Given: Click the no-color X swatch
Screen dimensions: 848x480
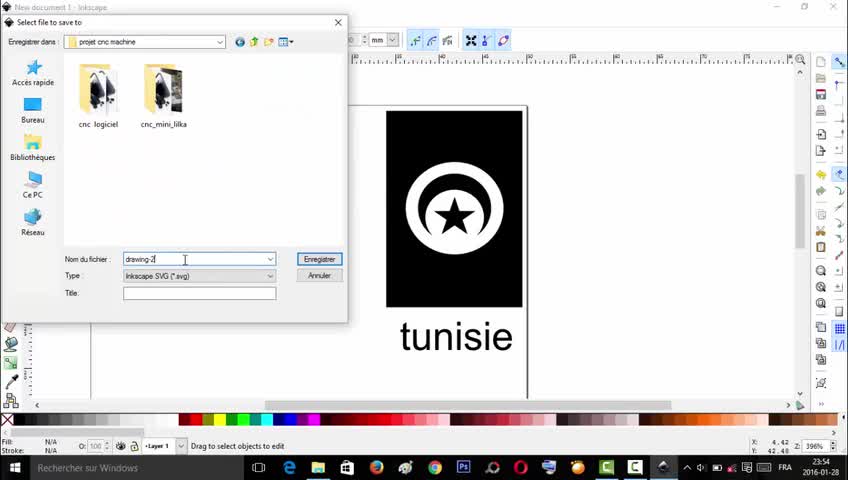Looking at the screenshot, I should [x=7, y=419].
